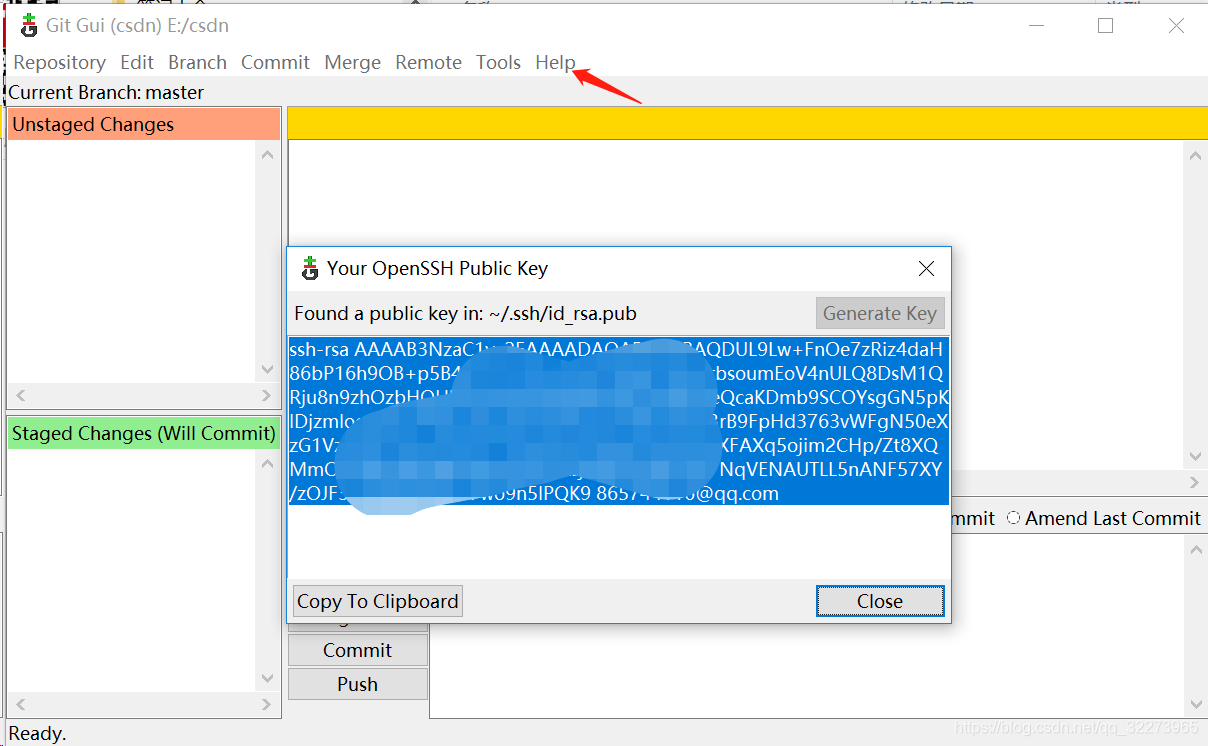Maximize the Git Gui window

click(1105, 26)
